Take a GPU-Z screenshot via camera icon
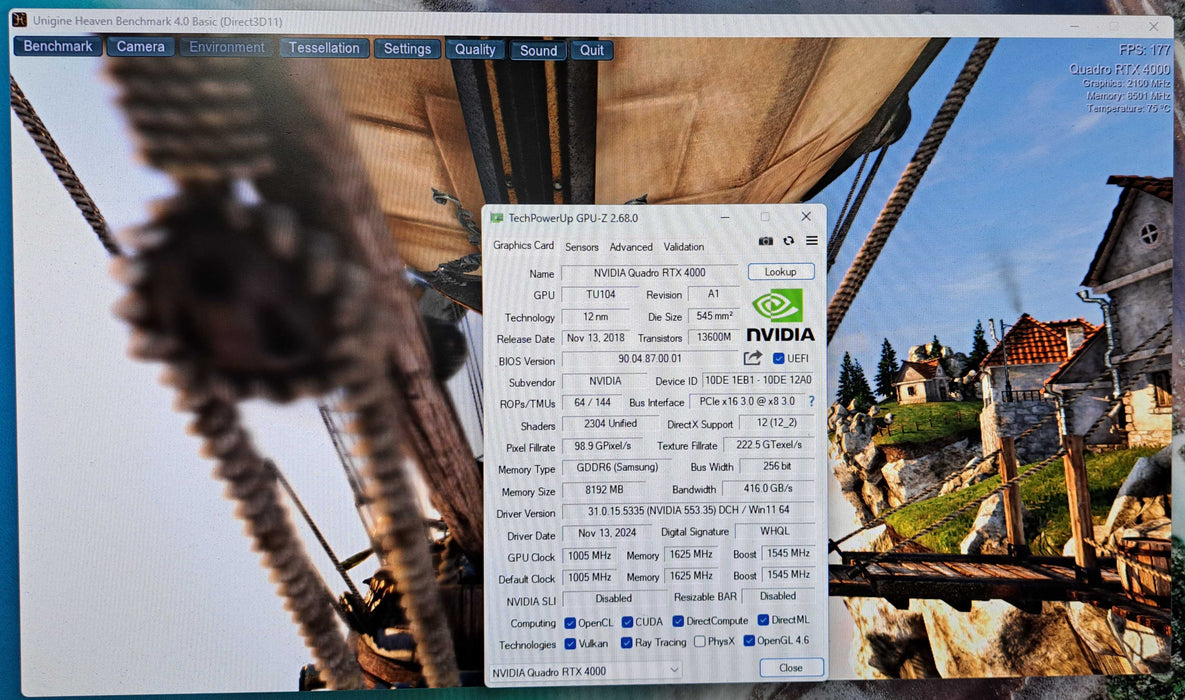Image resolution: width=1185 pixels, height=700 pixels. (x=766, y=241)
